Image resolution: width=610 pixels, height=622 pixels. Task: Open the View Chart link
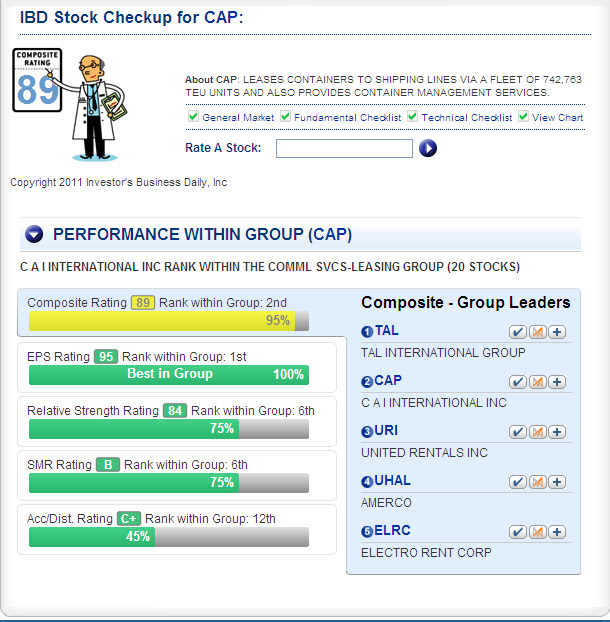(557, 117)
